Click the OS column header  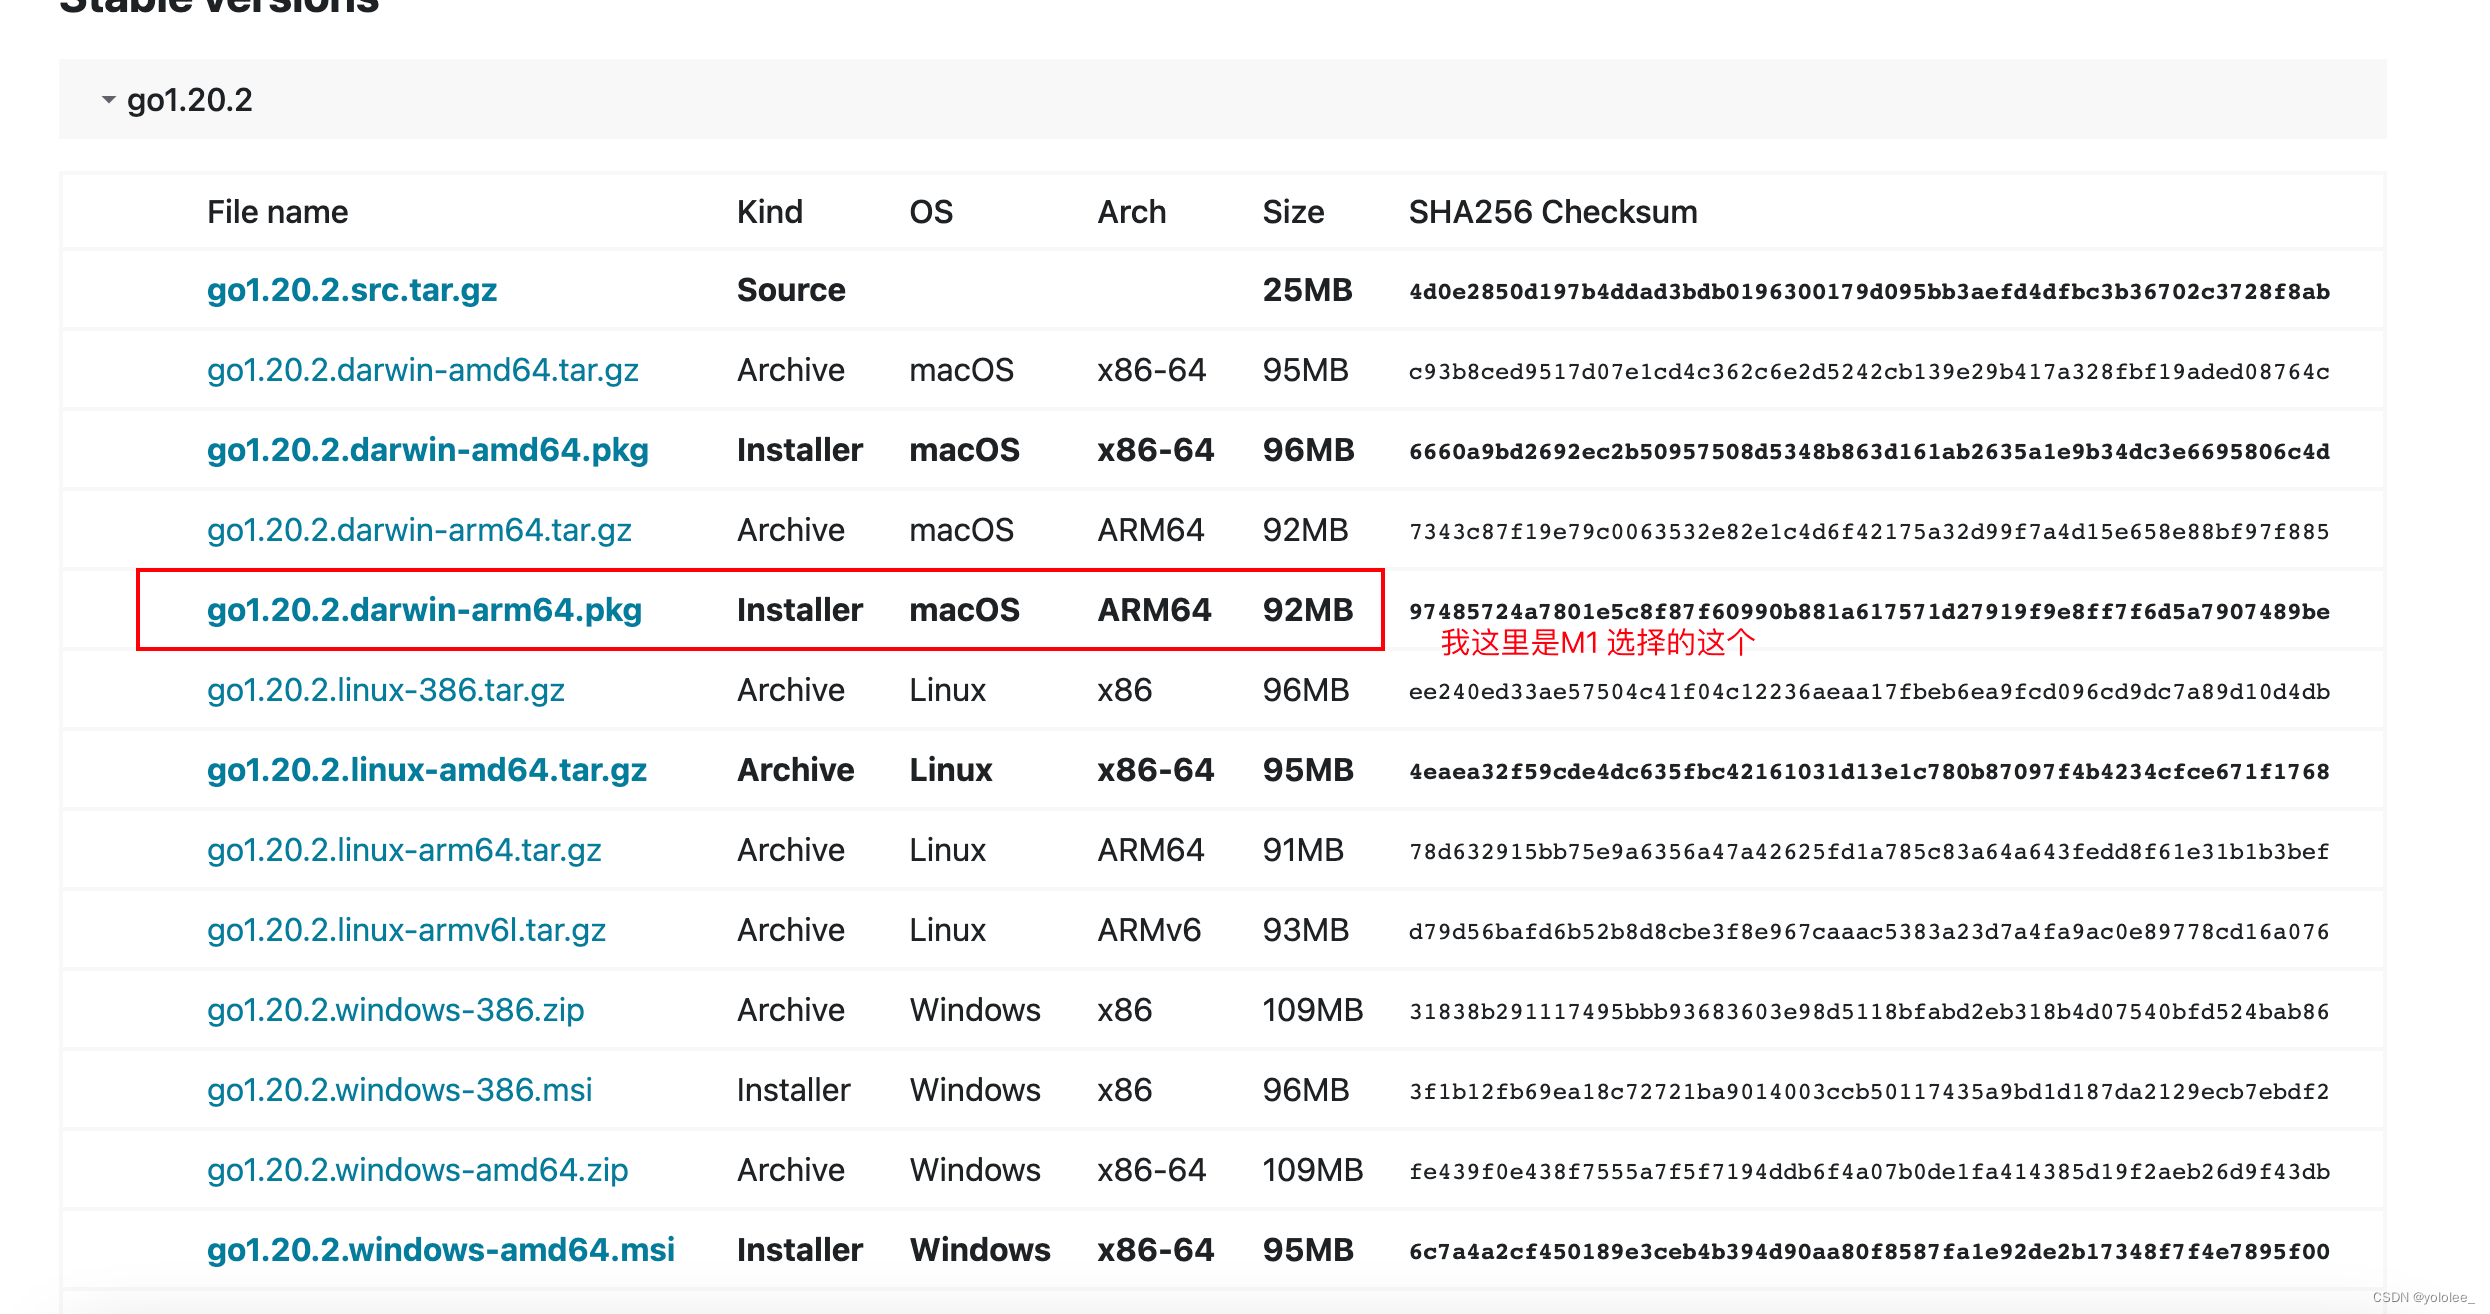(931, 212)
